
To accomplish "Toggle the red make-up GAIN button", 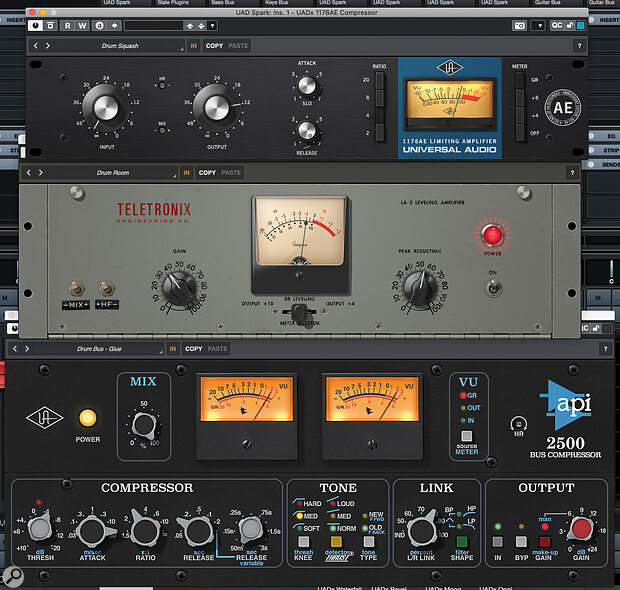I will click(x=544, y=541).
